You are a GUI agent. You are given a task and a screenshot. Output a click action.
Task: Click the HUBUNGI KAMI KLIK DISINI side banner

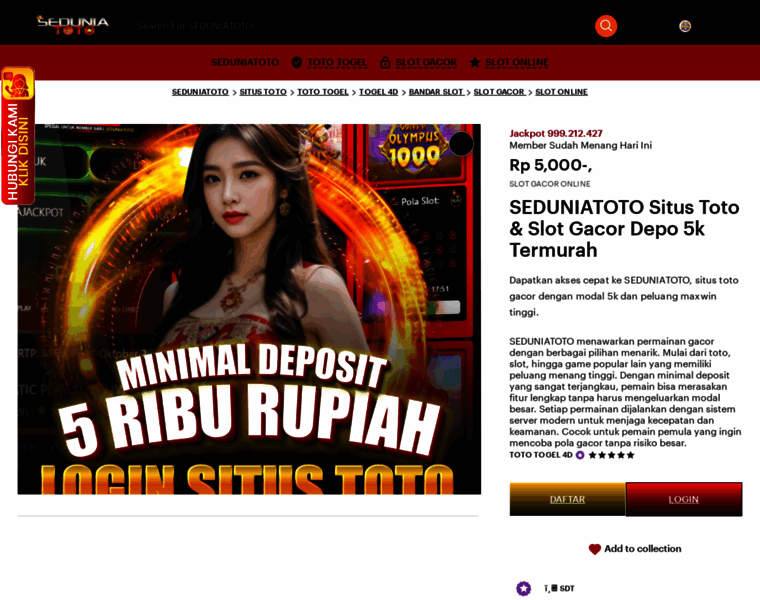point(18,136)
